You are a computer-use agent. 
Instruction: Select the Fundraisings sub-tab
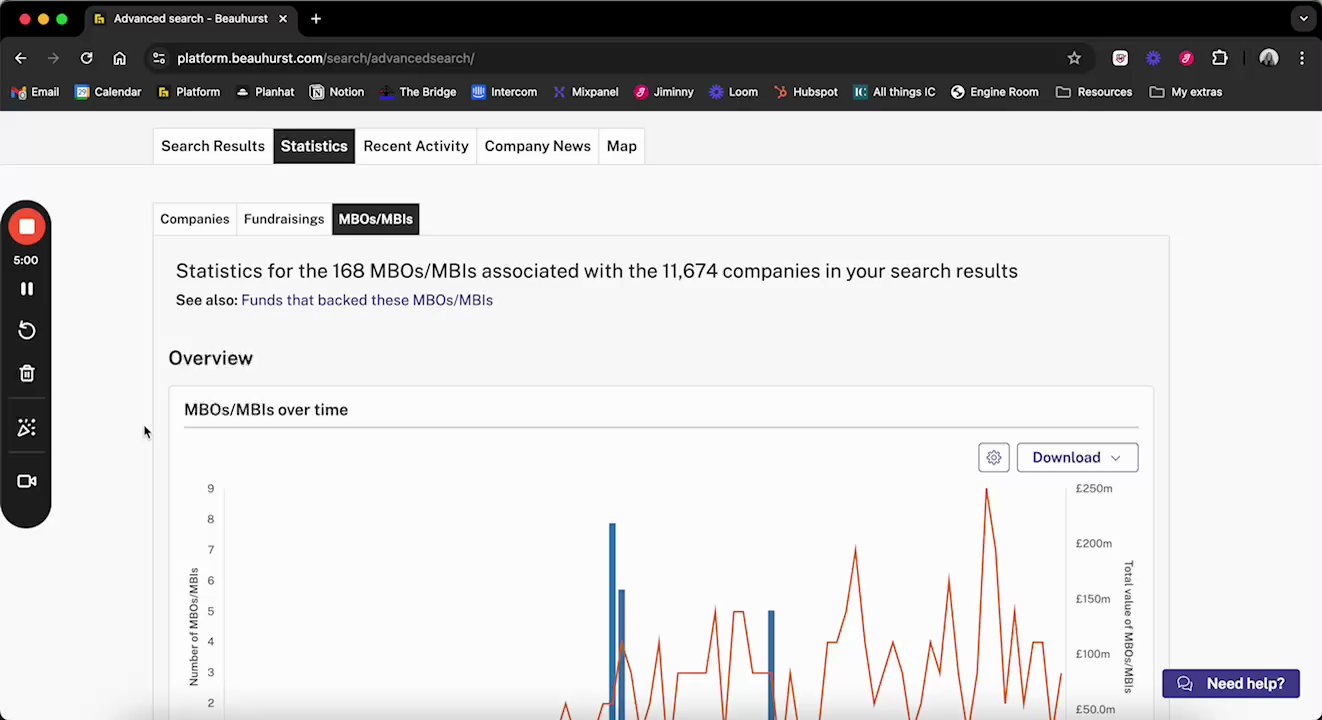click(x=284, y=219)
